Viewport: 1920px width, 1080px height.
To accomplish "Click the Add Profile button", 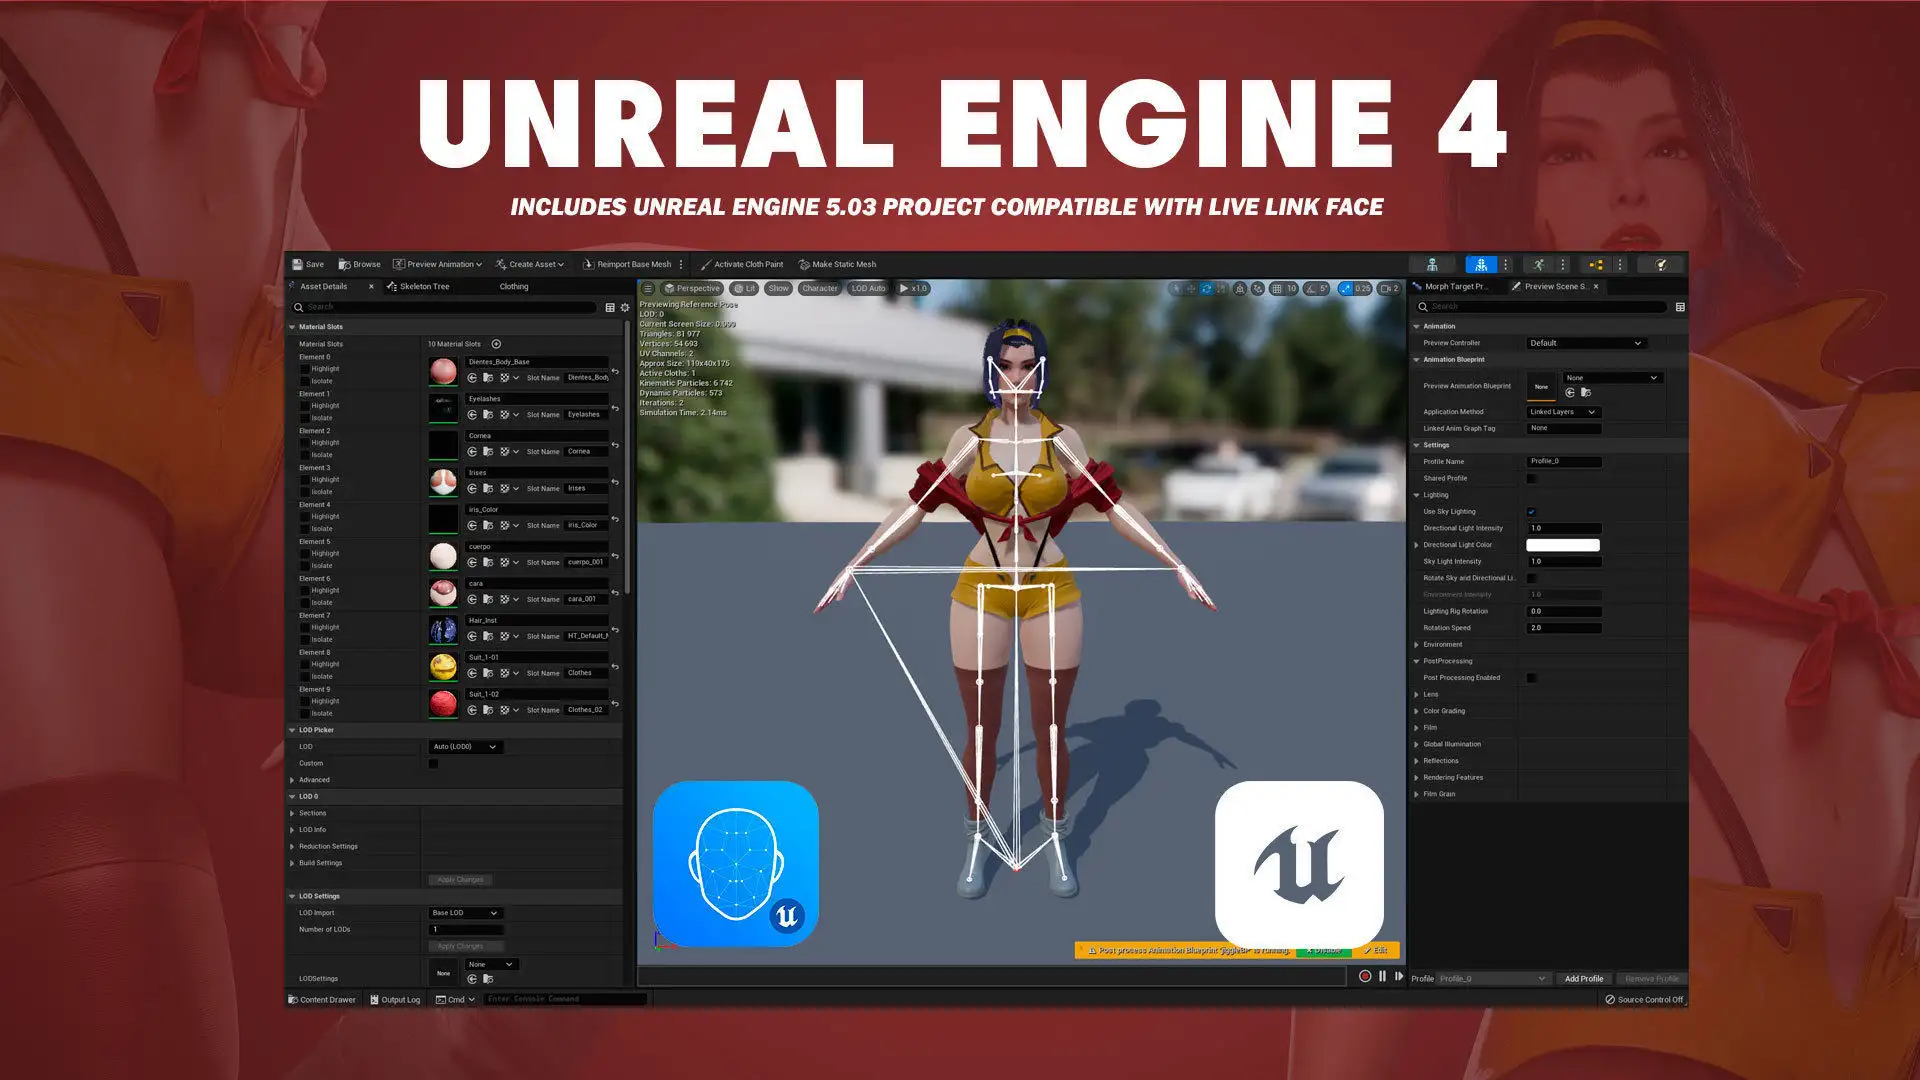I will (1583, 979).
